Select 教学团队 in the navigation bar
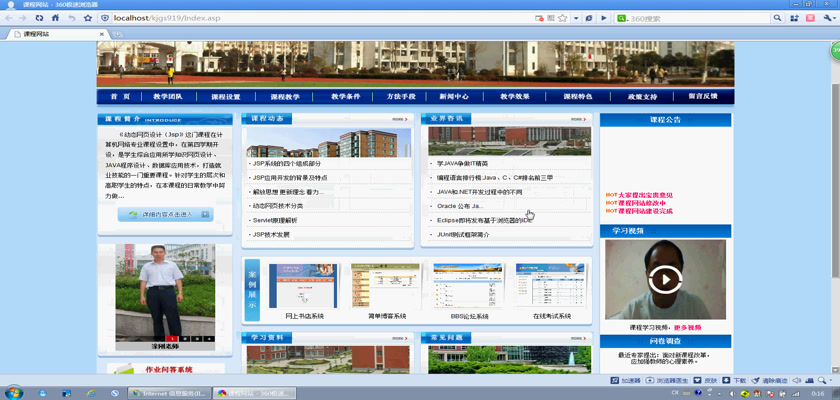The height and width of the screenshot is (400, 840). point(168,97)
